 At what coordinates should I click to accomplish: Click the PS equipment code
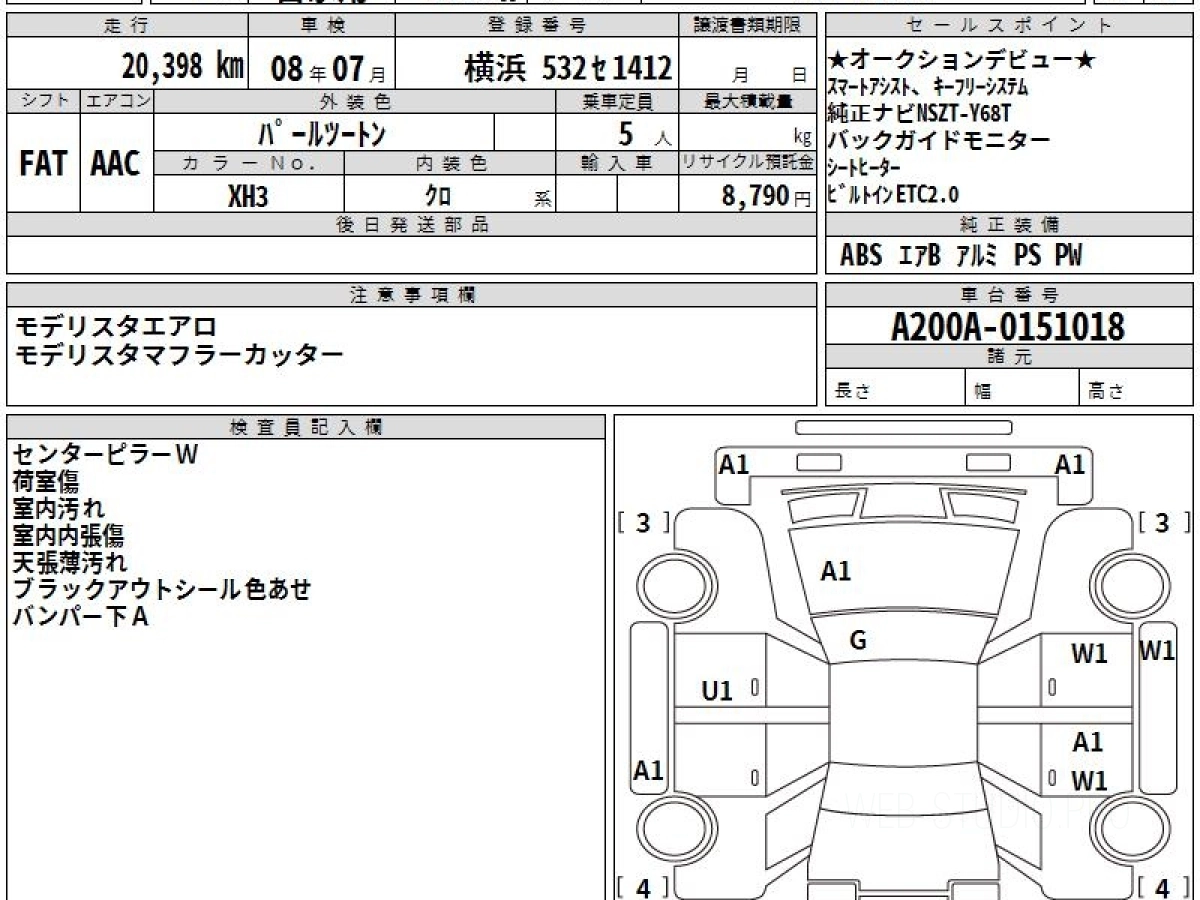pos(1027,256)
